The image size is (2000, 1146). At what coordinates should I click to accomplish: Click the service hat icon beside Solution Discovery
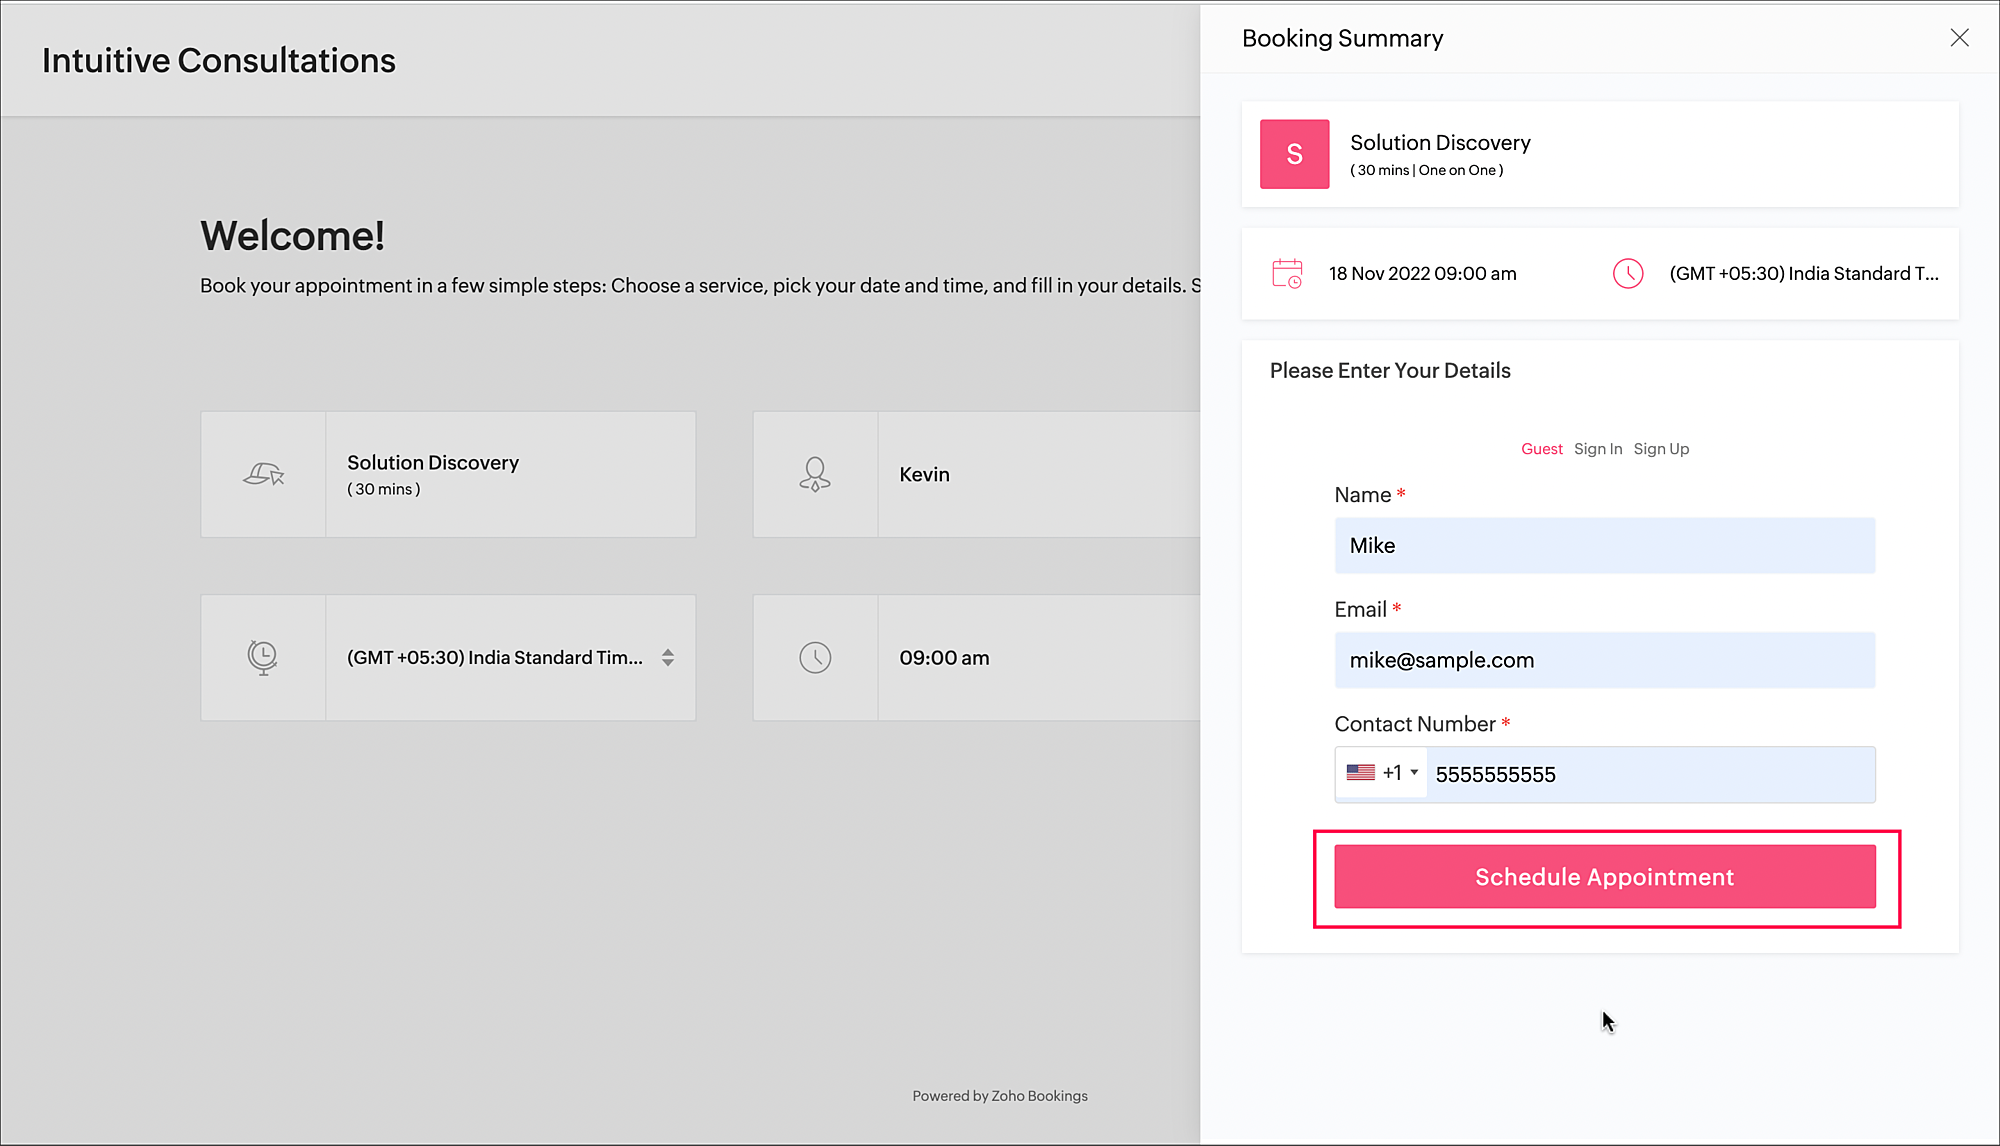pyautogui.click(x=263, y=474)
